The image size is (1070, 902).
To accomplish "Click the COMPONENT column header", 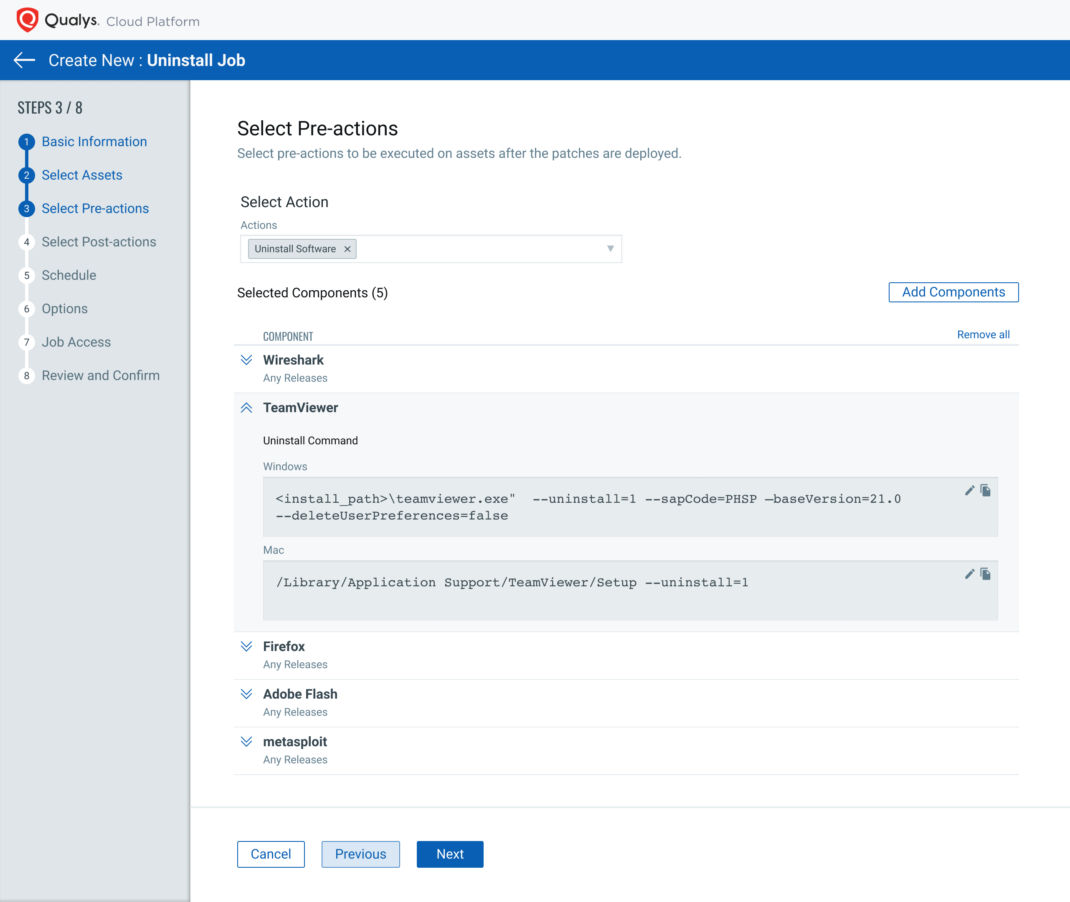I will (x=288, y=336).
